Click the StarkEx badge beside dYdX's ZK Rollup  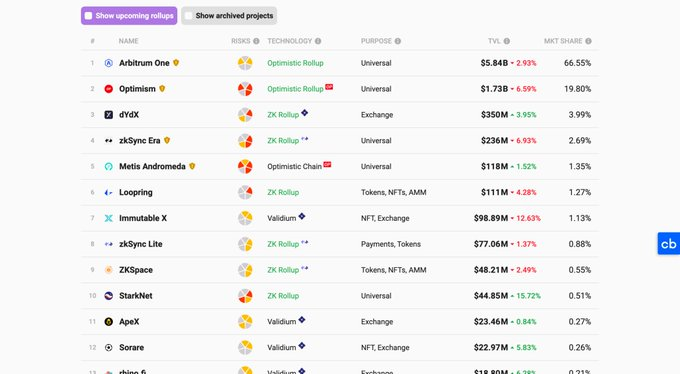[x=304, y=113]
